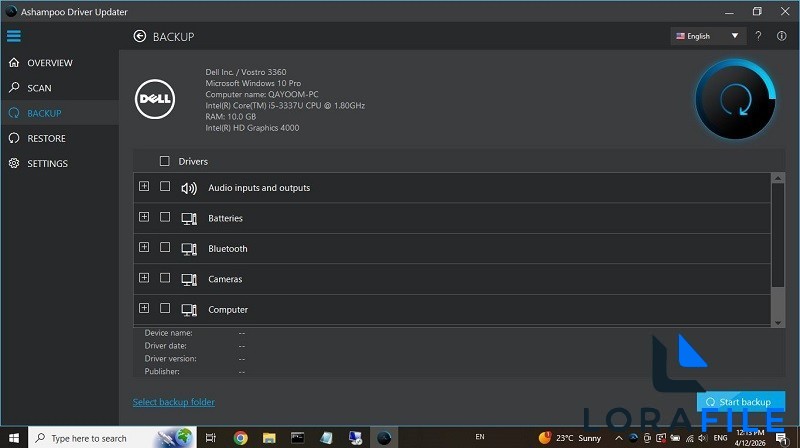Expand the Bluetooth category
The width and height of the screenshot is (800, 448).
[144, 247]
